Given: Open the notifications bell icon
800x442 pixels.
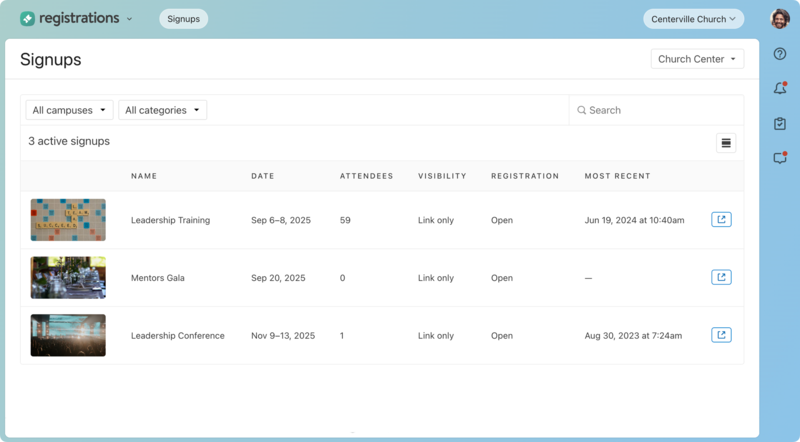Looking at the screenshot, I should tap(780, 88).
